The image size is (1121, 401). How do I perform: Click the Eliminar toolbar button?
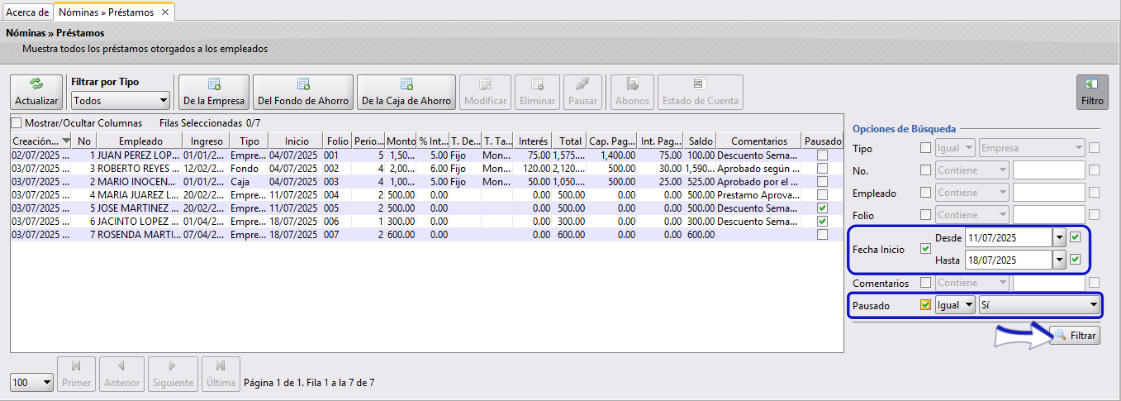537,92
